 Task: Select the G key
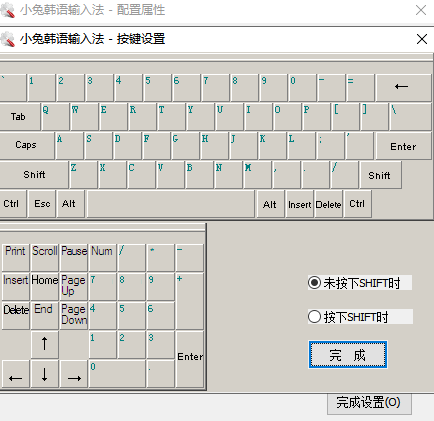click(x=186, y=146)
